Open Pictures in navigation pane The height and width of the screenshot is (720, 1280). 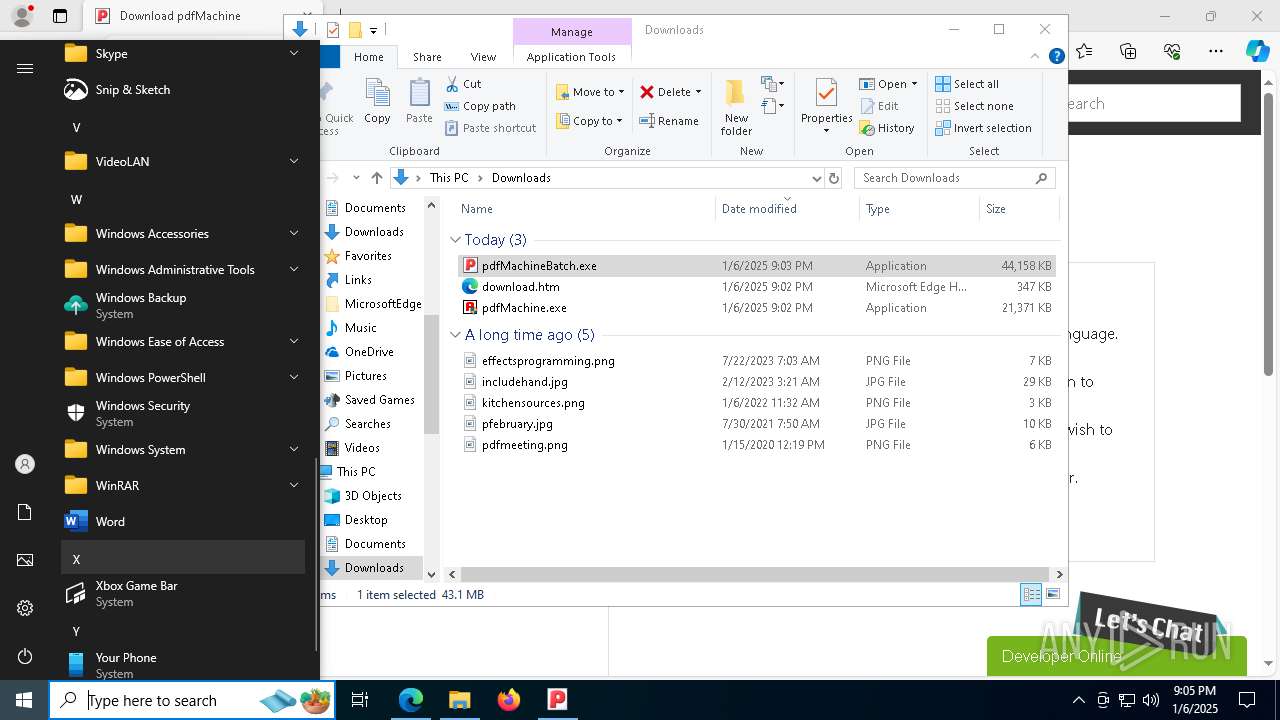point(365,376)
